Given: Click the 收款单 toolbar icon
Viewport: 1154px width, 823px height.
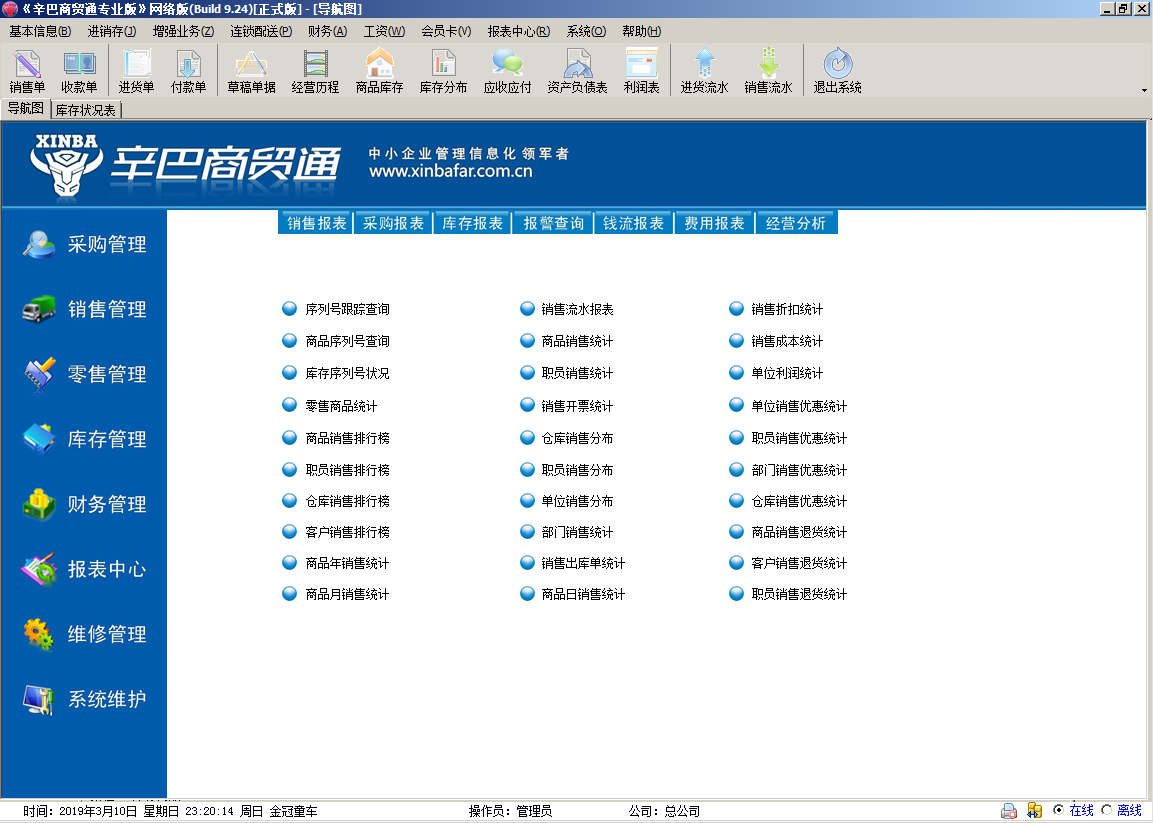Looking at the screenshot, I should tap(79, 72).
